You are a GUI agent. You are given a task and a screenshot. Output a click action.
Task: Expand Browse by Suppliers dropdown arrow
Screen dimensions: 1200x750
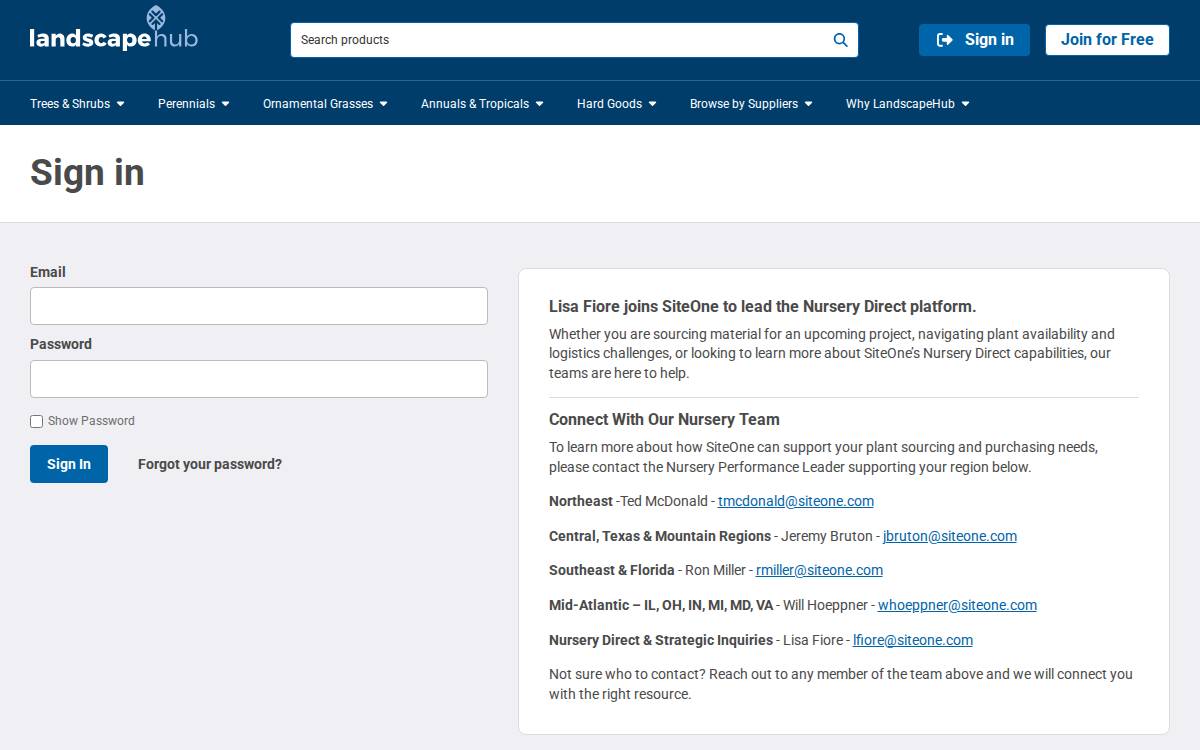[x=808, y=104]
